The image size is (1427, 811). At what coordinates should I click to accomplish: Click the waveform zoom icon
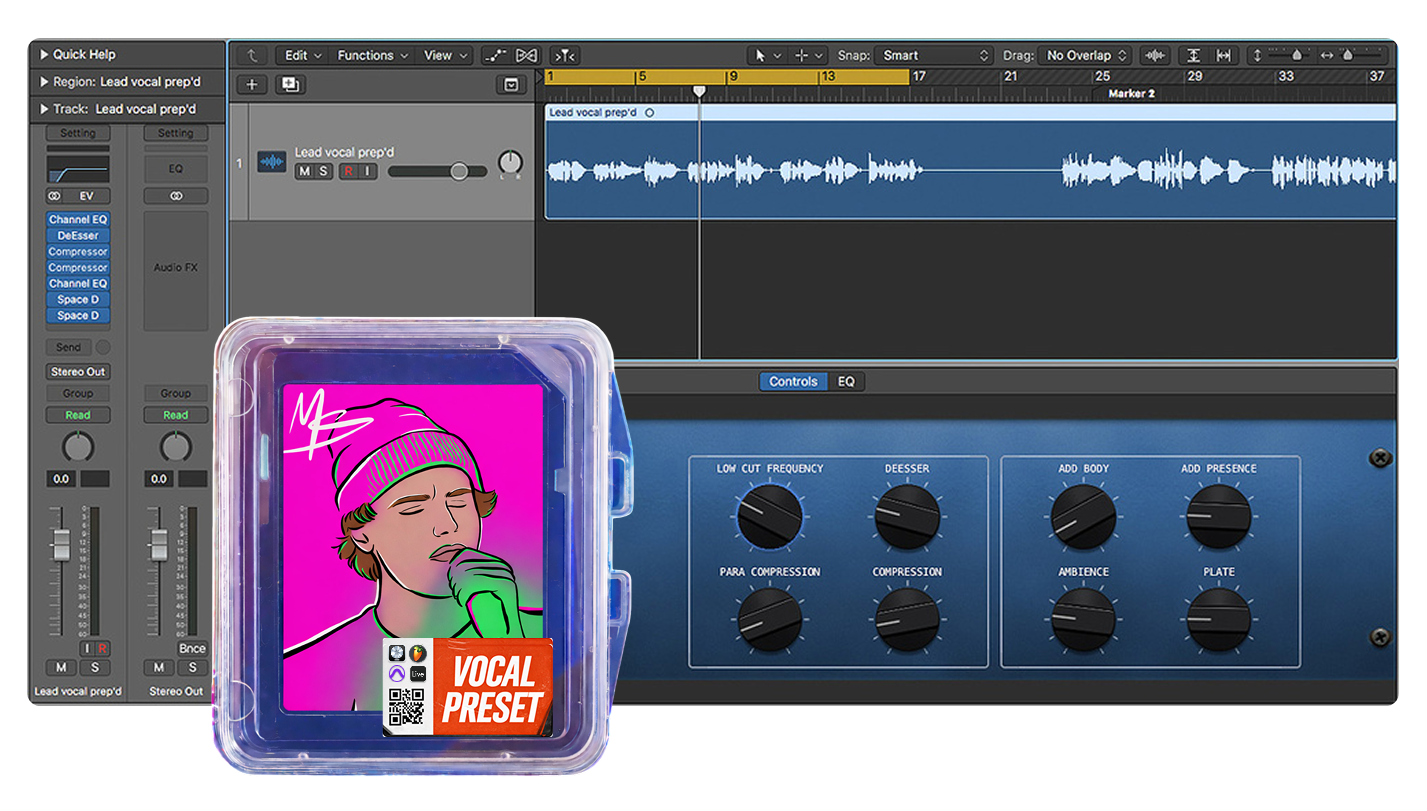point(1156,56)
